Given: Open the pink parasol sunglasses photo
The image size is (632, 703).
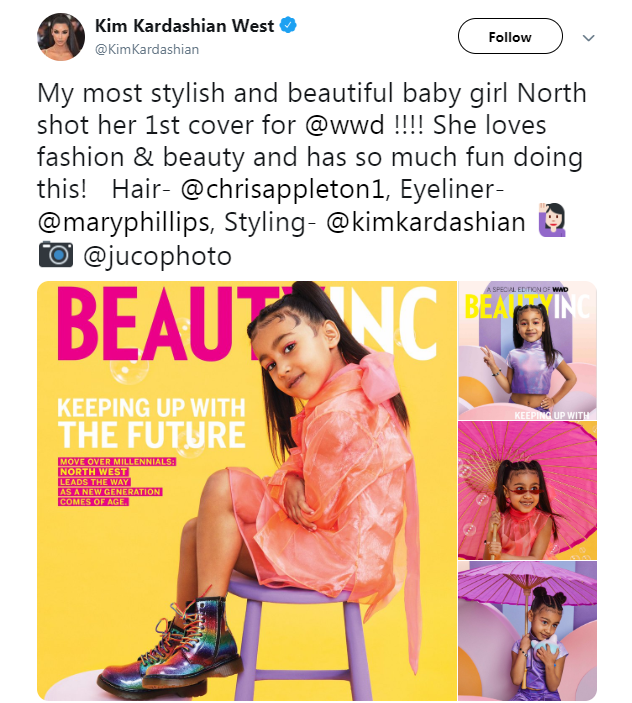Looking at the screenshot, I should [528, 490].
